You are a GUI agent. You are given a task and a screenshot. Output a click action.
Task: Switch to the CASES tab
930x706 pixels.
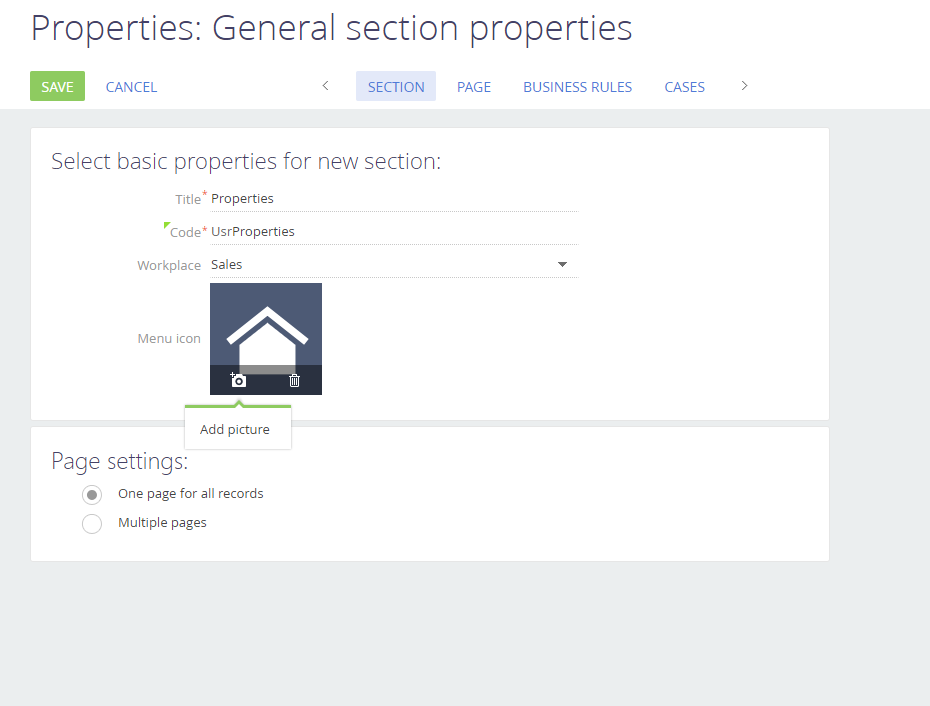point(684,87)
